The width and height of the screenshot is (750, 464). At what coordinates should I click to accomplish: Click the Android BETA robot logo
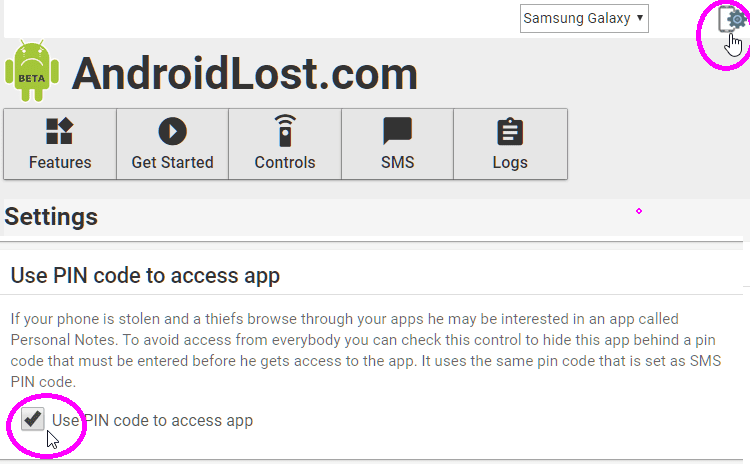coord(32,71)
